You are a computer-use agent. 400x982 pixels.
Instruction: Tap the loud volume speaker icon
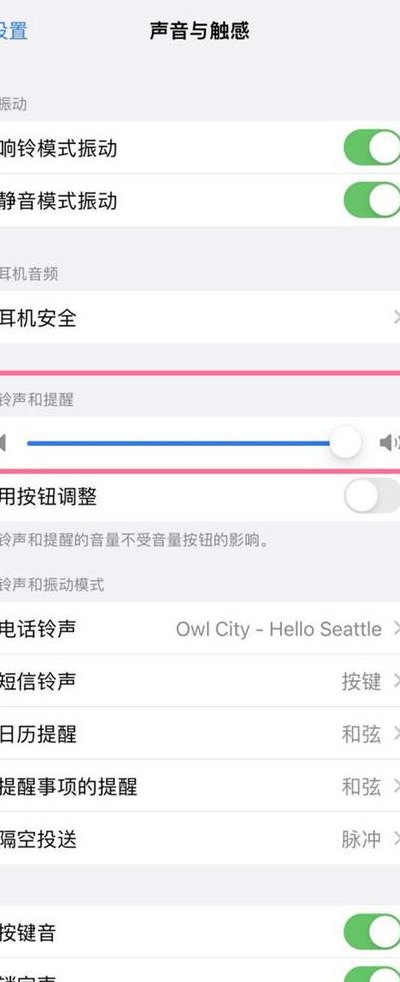click(x=390, y=443)
